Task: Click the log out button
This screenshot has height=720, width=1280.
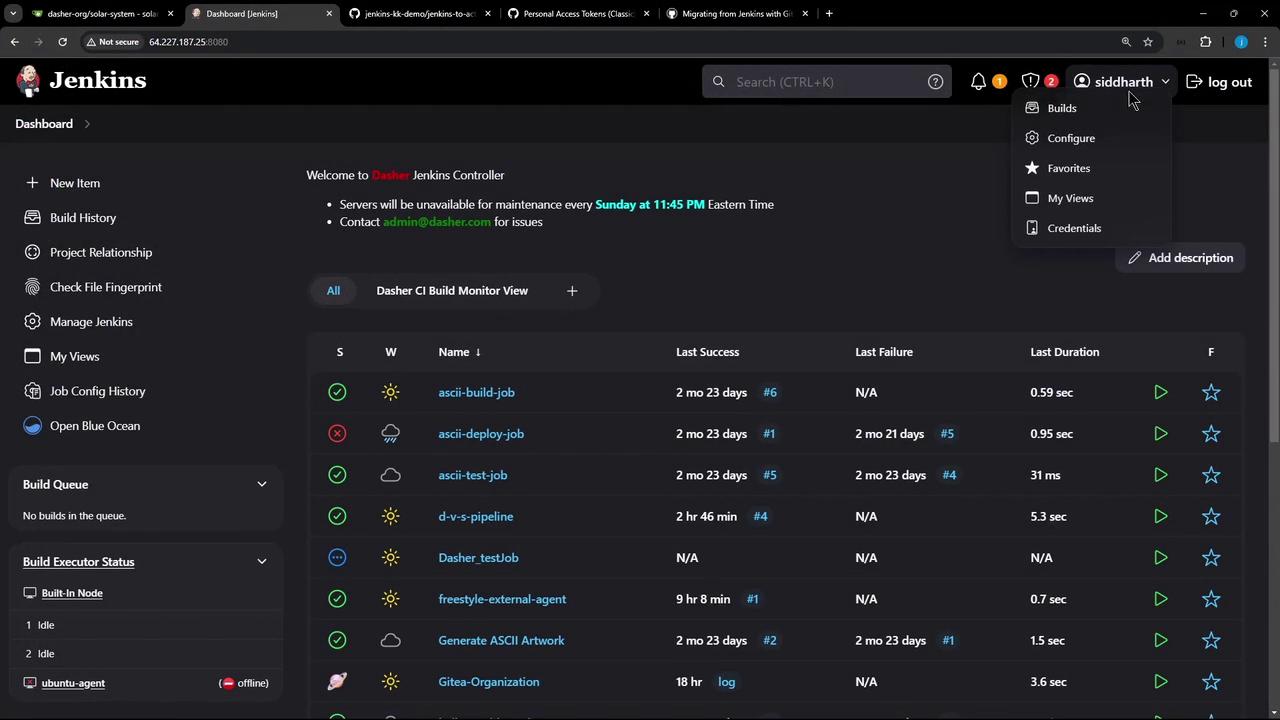Action: click(x=1218, y=82)
